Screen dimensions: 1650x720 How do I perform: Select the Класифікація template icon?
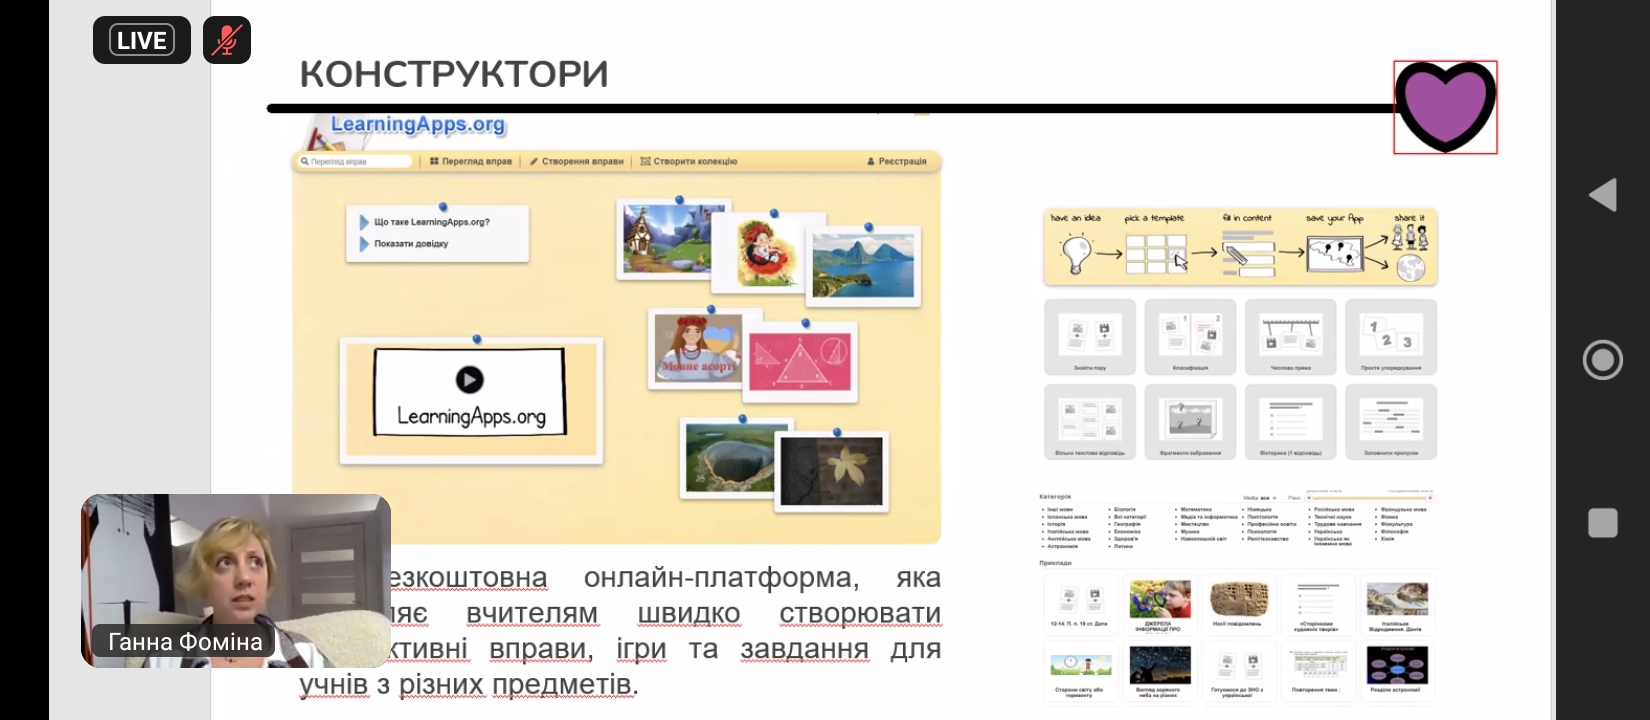pos(1190,336)
